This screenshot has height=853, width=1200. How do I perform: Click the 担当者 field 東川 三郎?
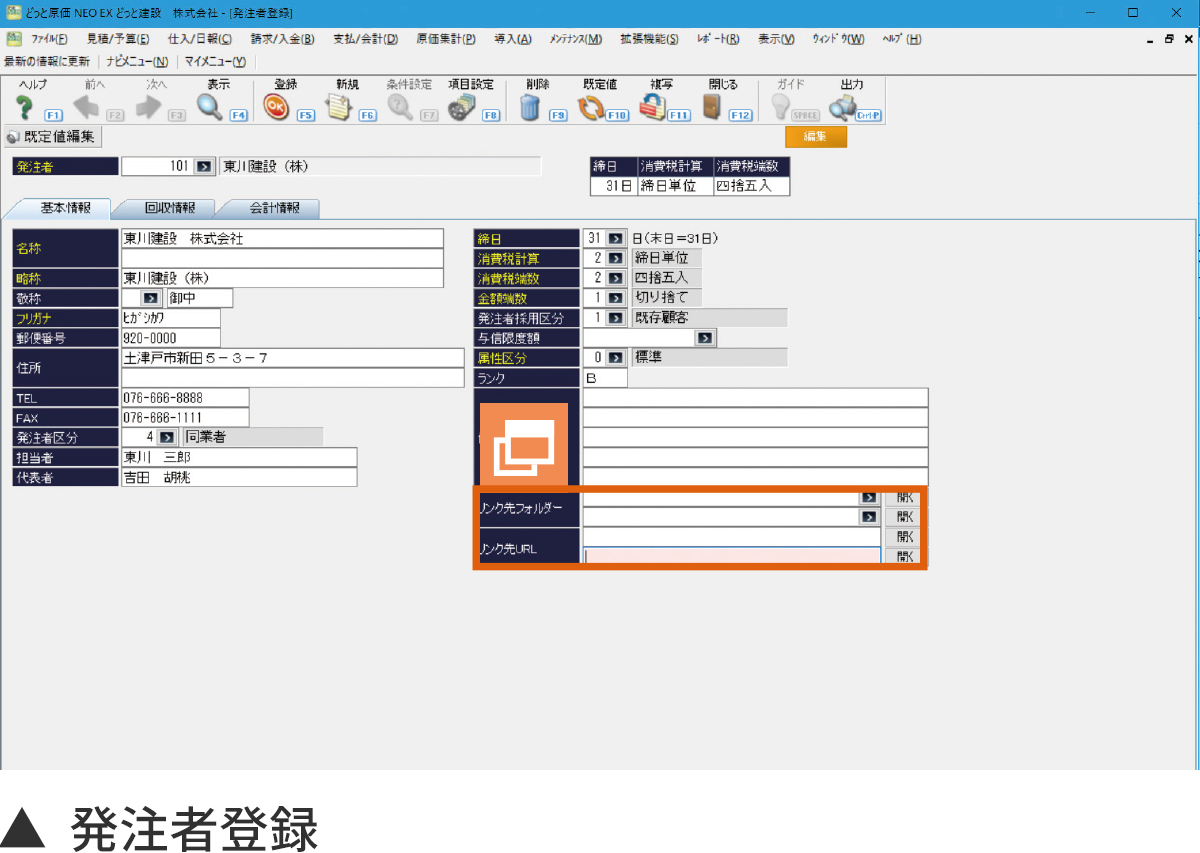[239, 457]
